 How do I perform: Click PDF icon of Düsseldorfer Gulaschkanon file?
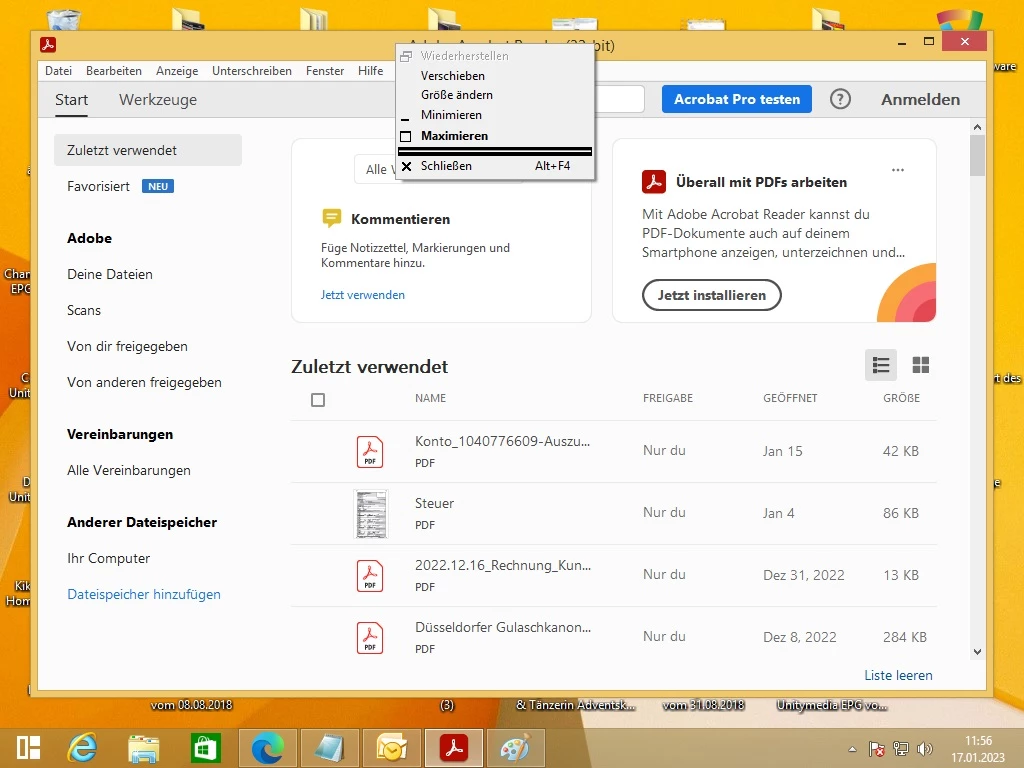coord(370,638)
